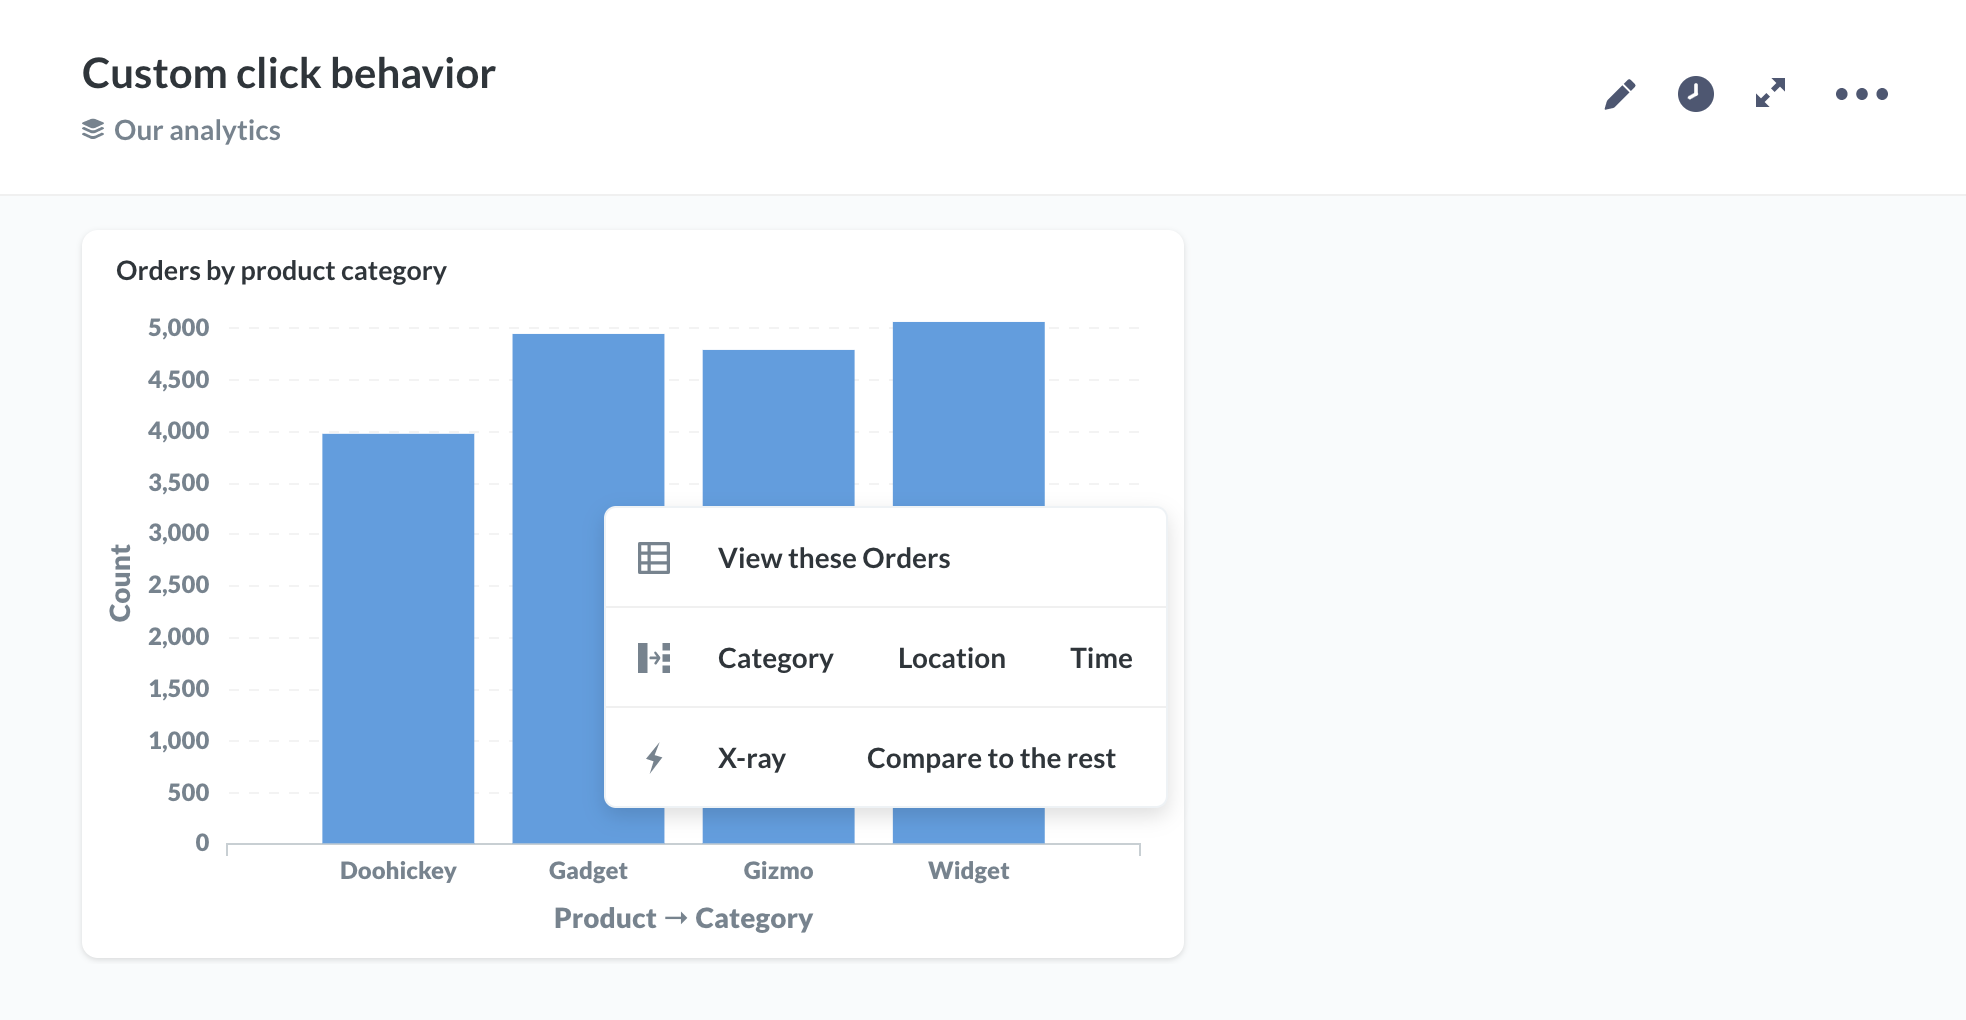
Task: Open the three-dot more options menu
Action: pyautogui.click(x=1861, y=94)
